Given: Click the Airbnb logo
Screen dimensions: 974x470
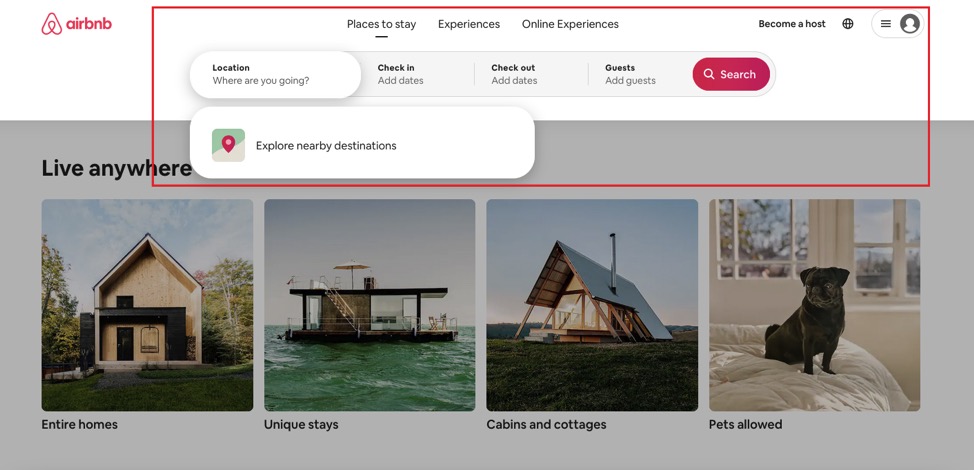Looking at the screenshot, I should [76, 24].
